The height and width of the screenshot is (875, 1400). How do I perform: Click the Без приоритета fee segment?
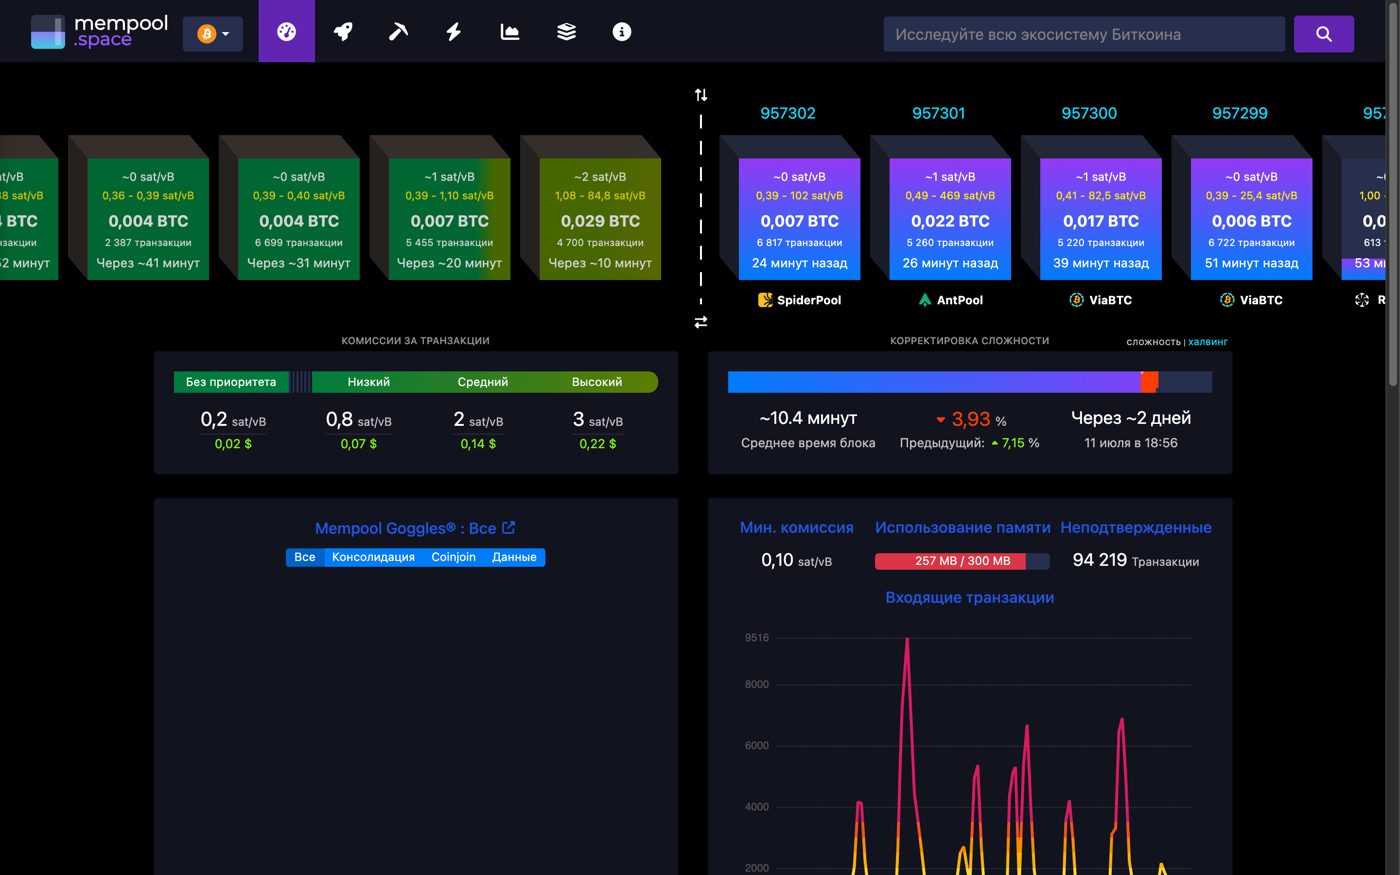(x=231, y=382)
